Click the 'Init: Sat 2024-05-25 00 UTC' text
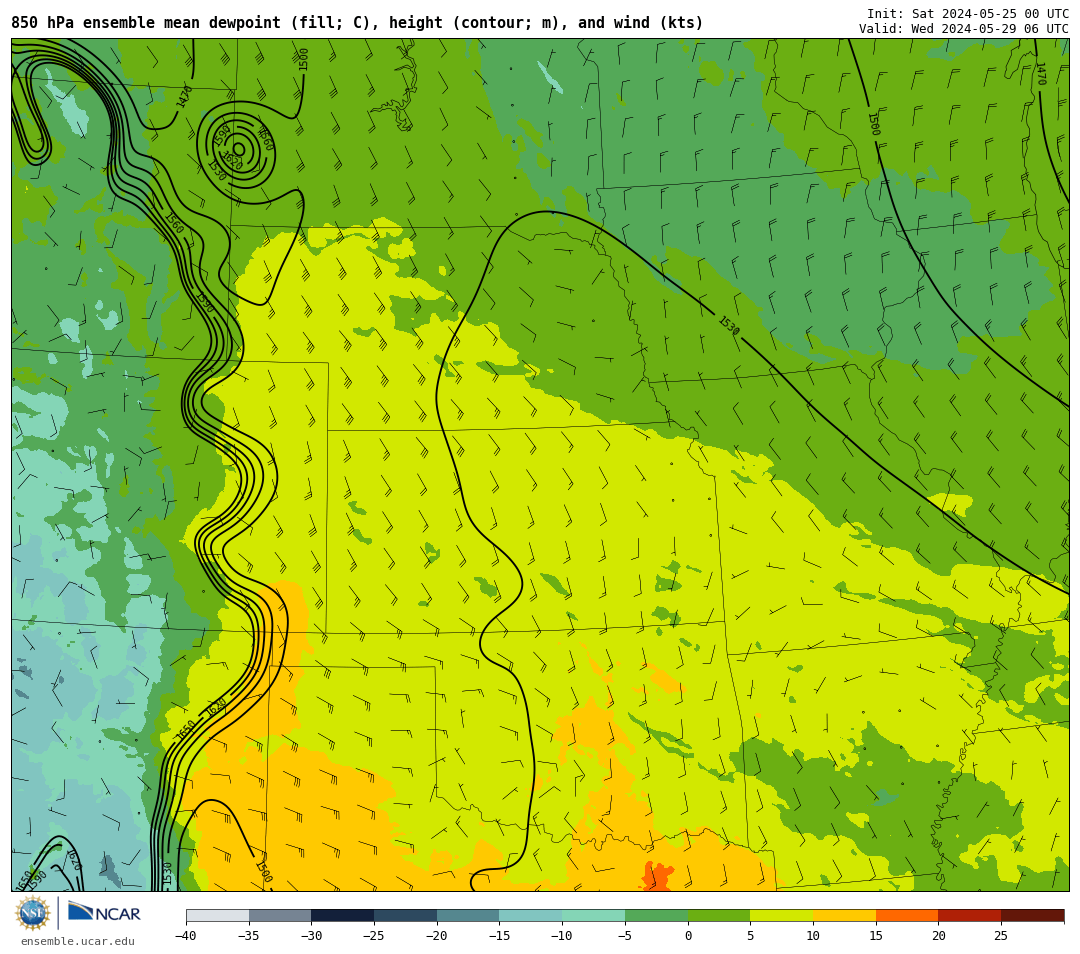The height and width of the screenshot is (954, 1080). (x=968, y=14)
